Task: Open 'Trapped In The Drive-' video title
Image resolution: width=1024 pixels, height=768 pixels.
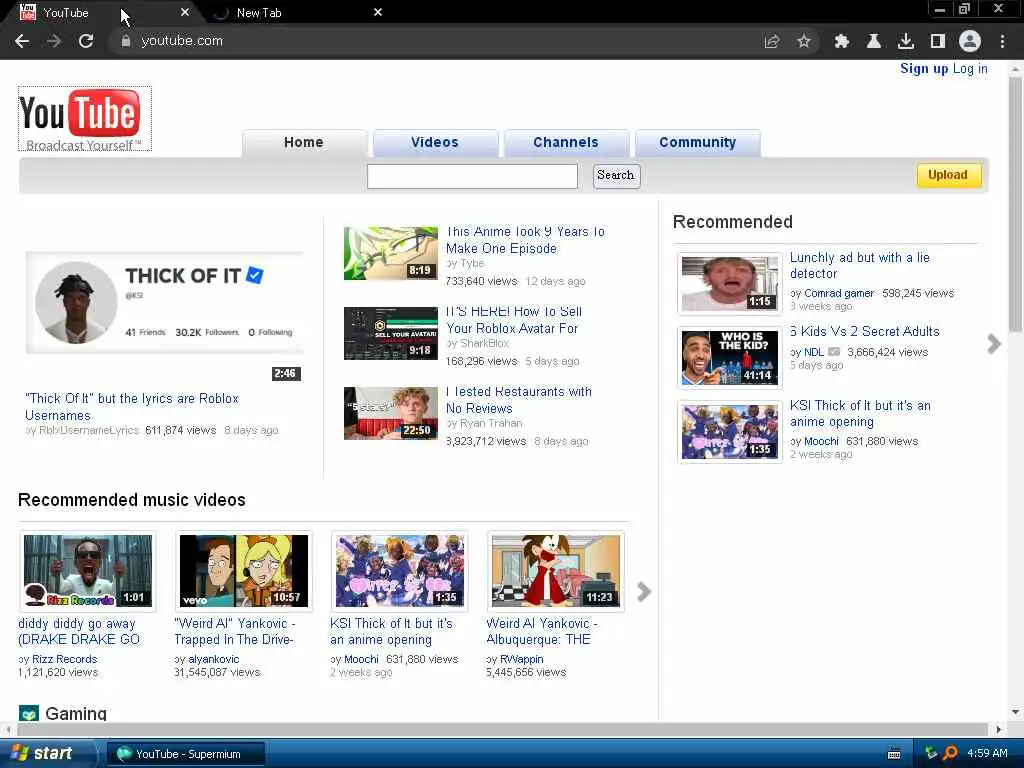Action: (x=234, y=632)
